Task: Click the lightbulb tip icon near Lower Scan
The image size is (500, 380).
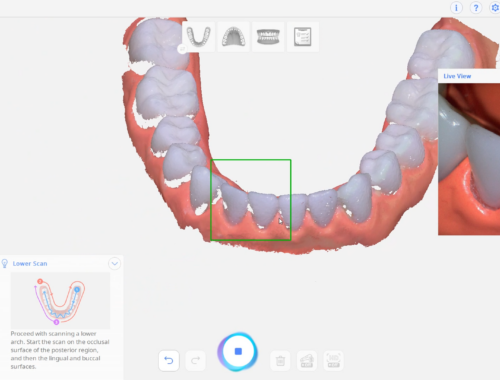Action: point(5,264)
